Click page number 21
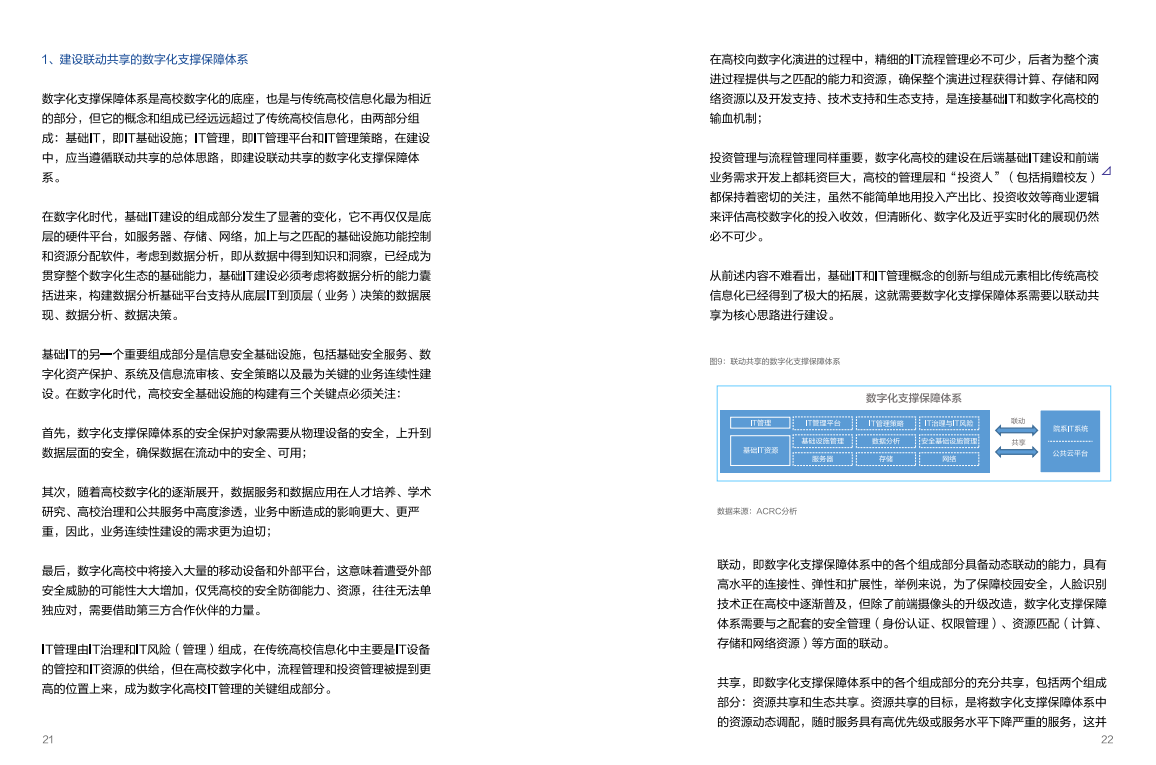The image size is (1156, 765). pyautogui.click(x=48, y=739)
